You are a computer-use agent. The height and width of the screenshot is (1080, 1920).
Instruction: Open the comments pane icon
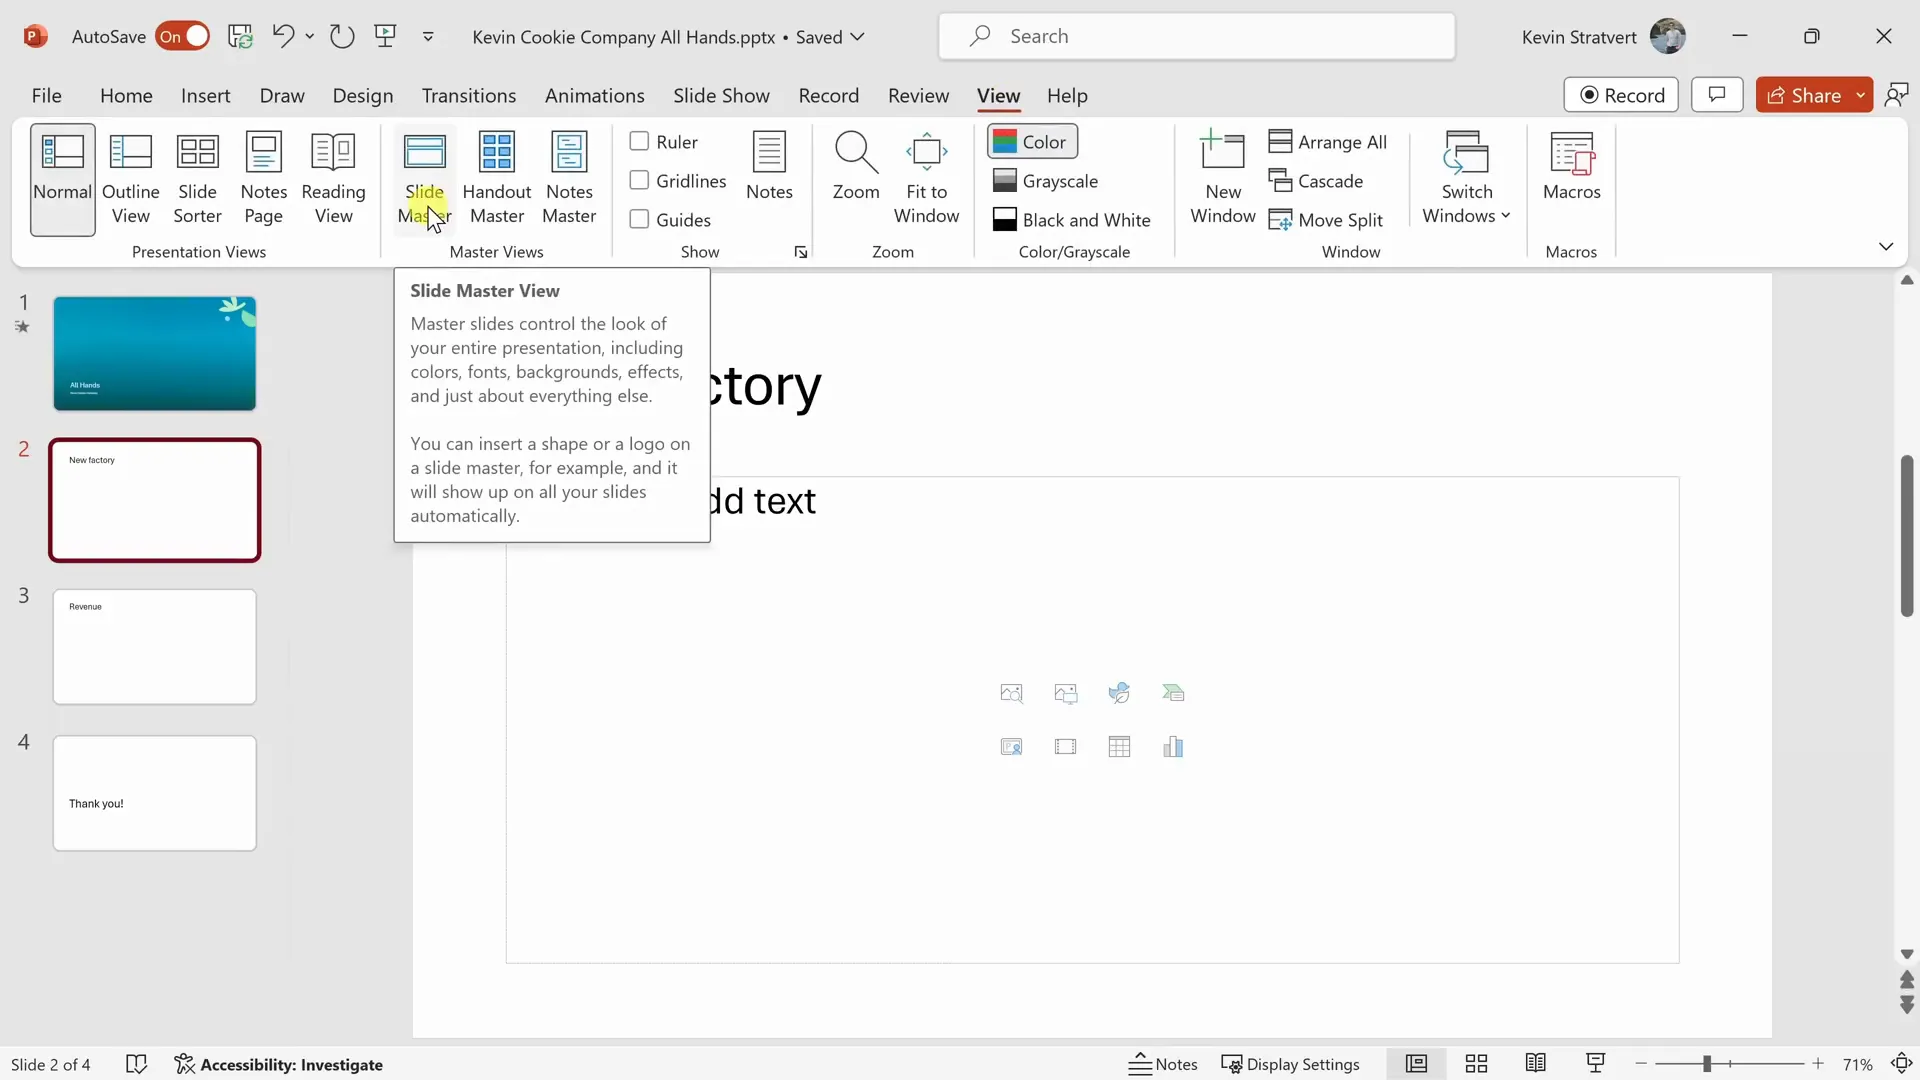pos(1717,95)
